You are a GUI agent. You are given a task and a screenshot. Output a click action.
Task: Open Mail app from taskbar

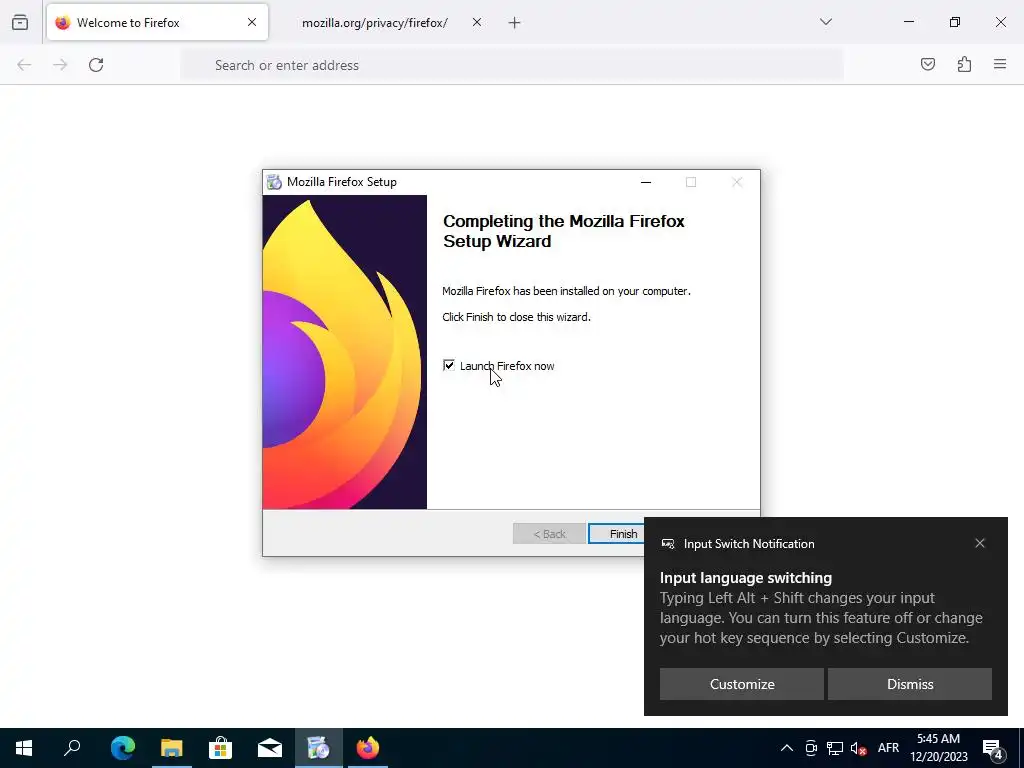[x=270, y=748]
